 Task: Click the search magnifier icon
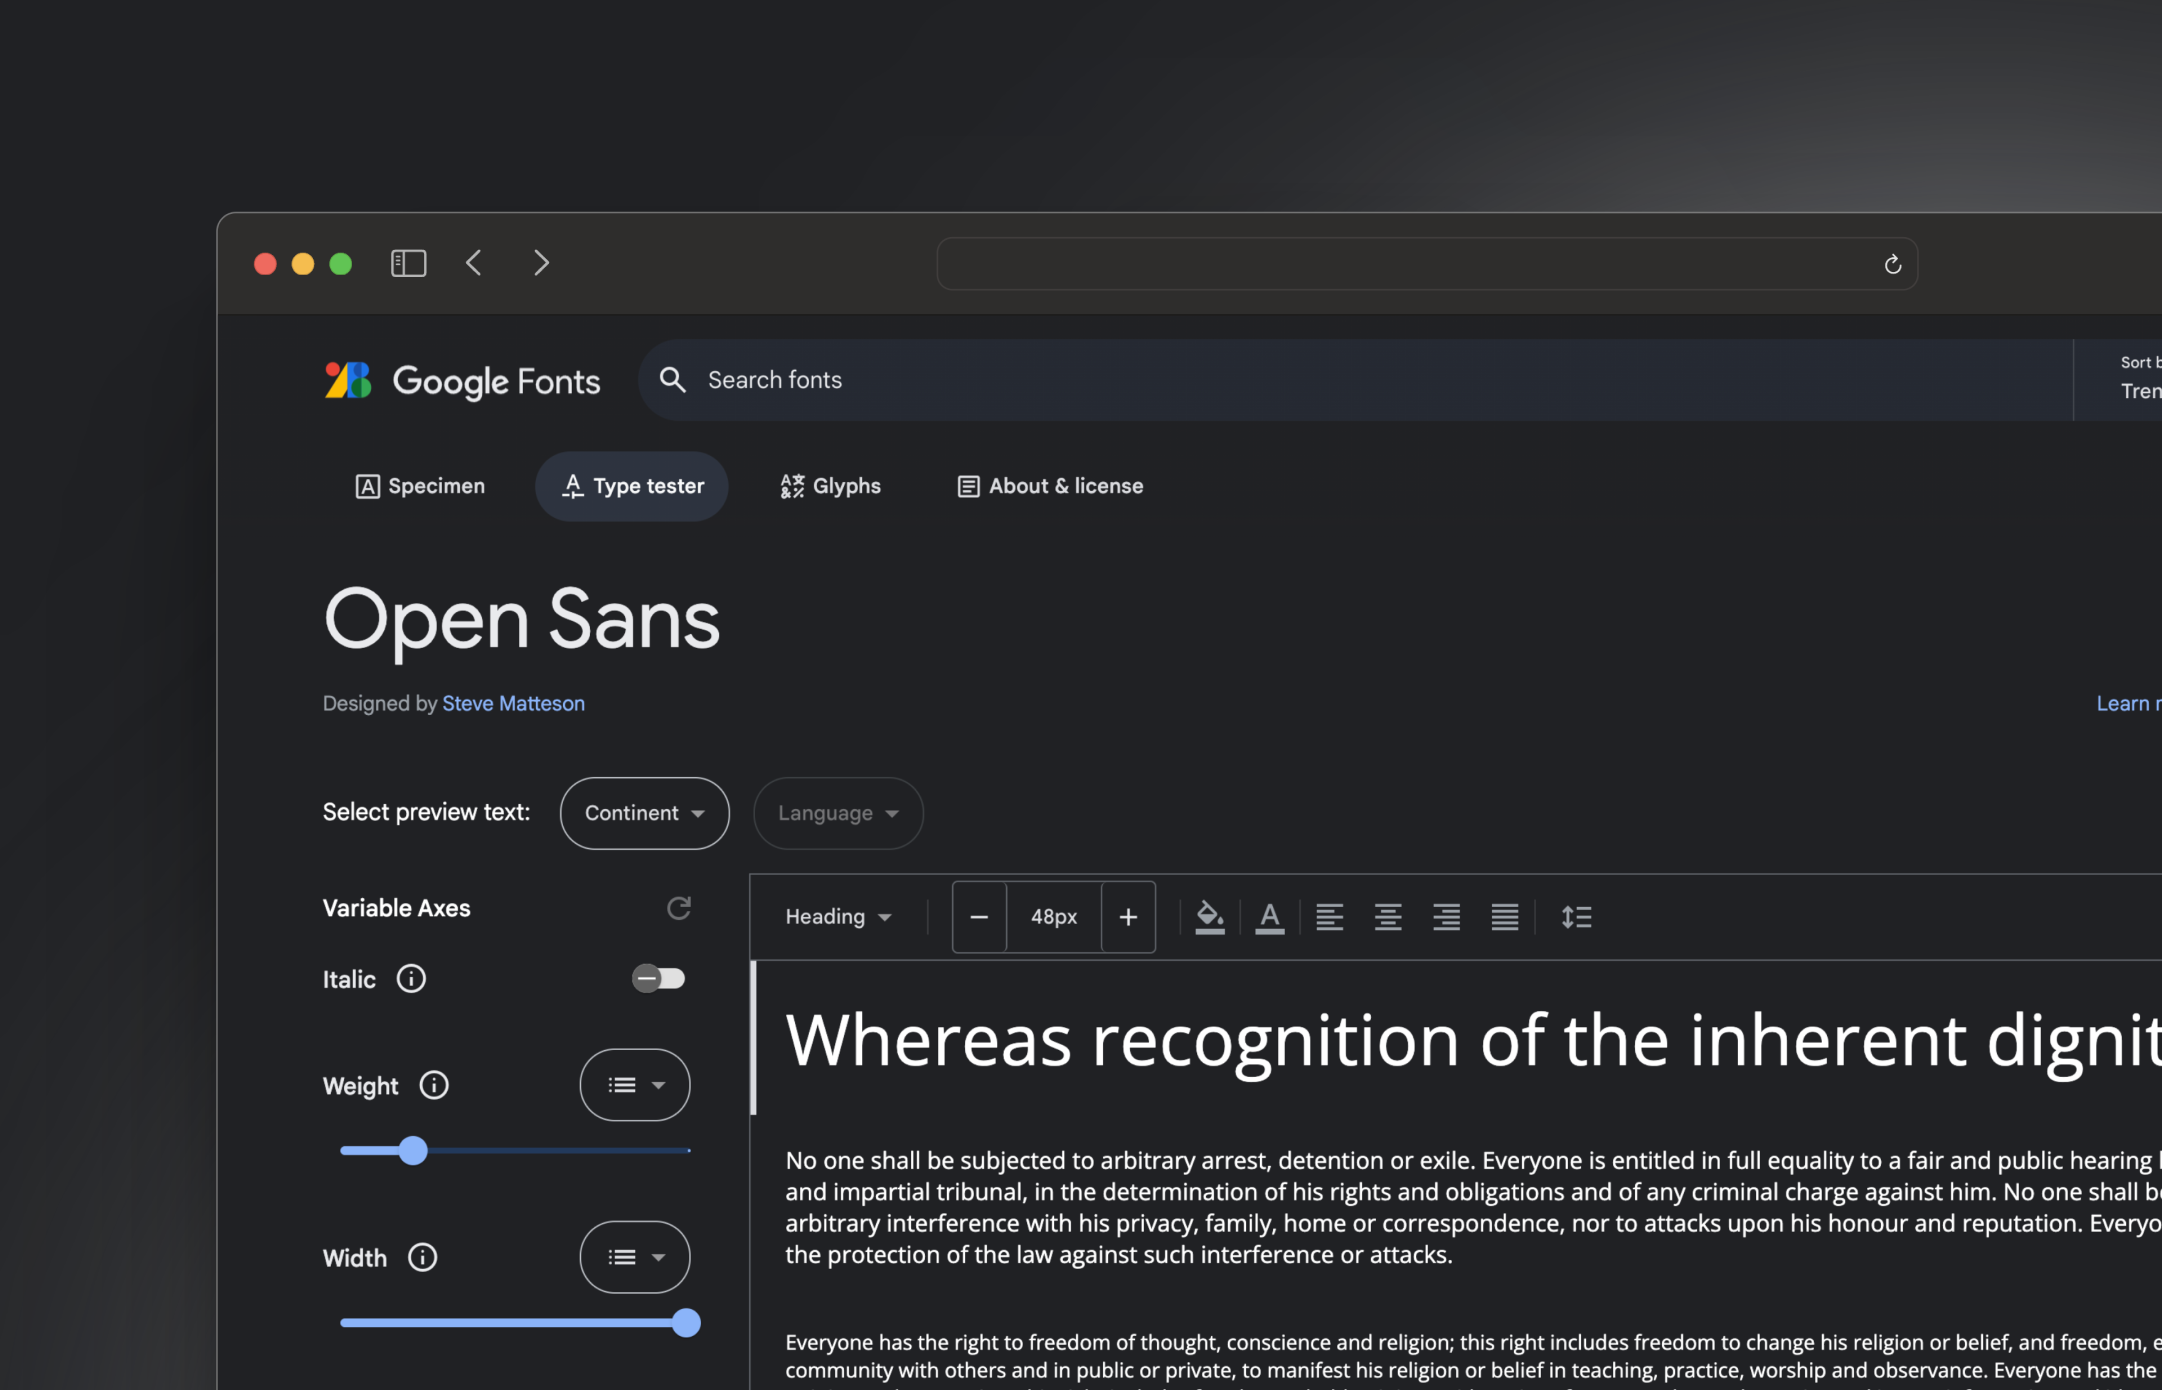point(673,380)
